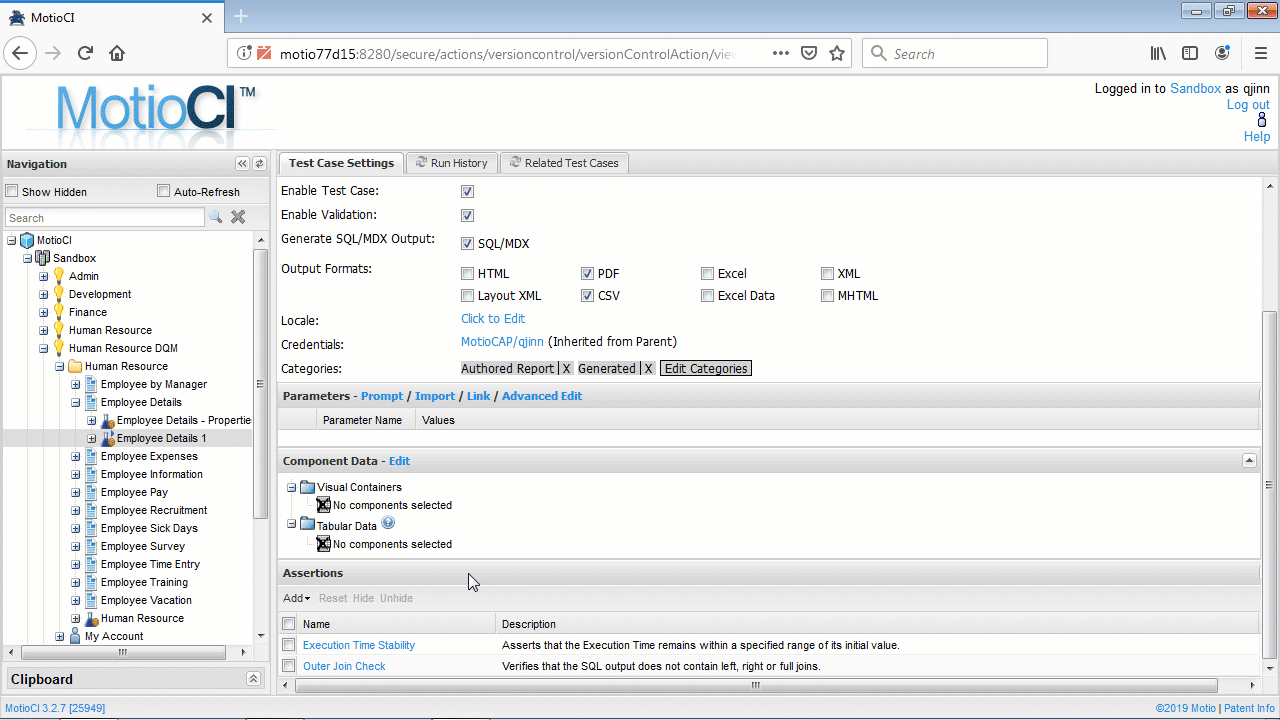Collapse the Human Resource DQM node

43,348
